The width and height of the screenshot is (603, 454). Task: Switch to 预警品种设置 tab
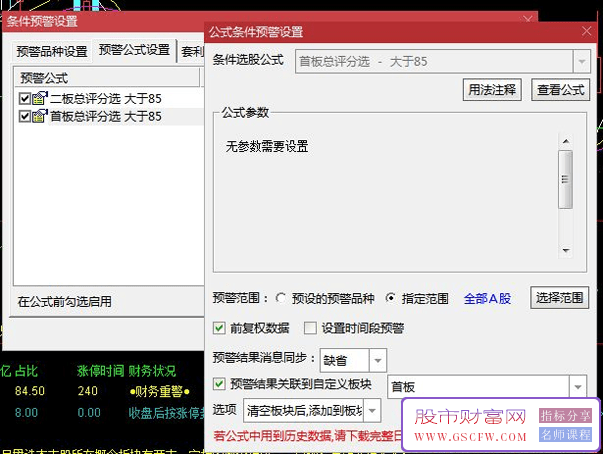pos(52,51)
